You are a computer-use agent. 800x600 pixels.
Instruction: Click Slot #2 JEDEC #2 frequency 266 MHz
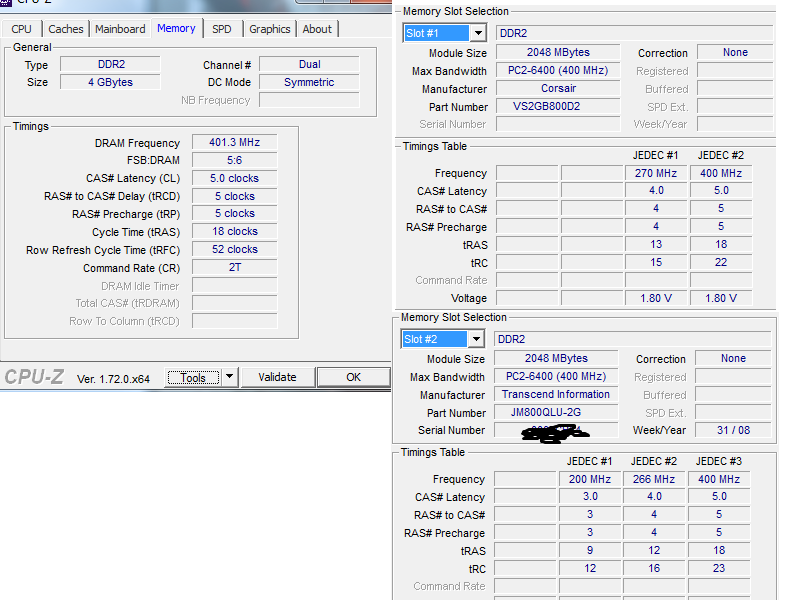click(654, 479)
